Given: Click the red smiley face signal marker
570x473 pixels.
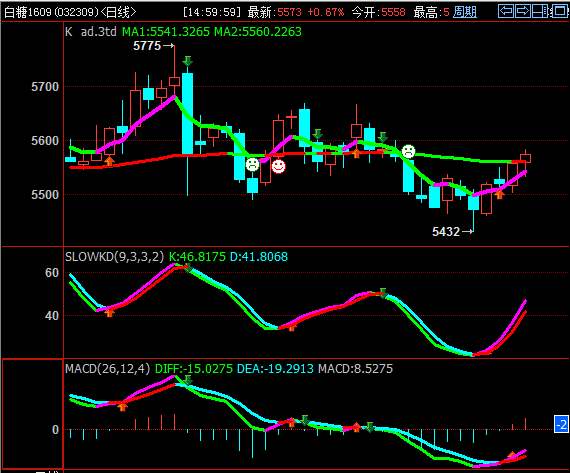Looking at the screenshot, I should (278, 167).
